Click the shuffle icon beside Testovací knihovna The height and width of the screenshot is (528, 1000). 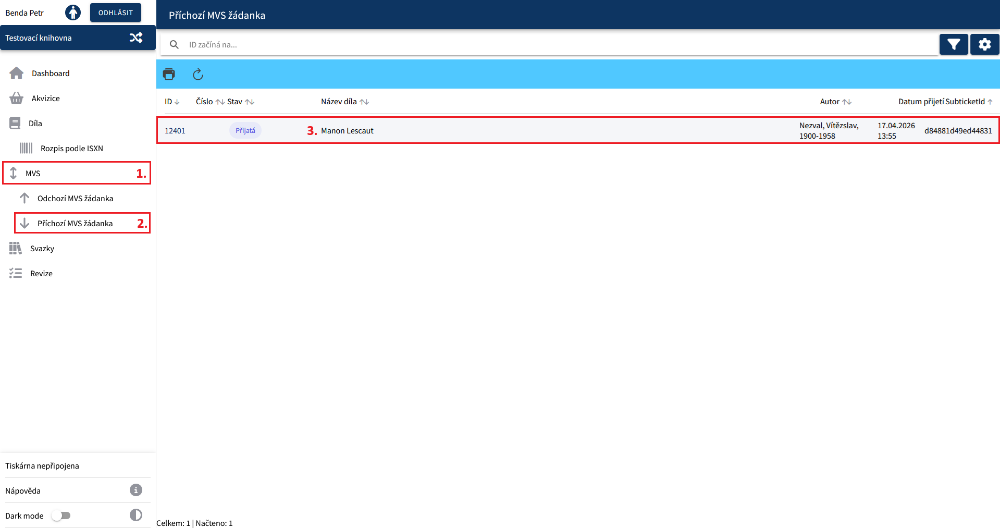(136, 38)
